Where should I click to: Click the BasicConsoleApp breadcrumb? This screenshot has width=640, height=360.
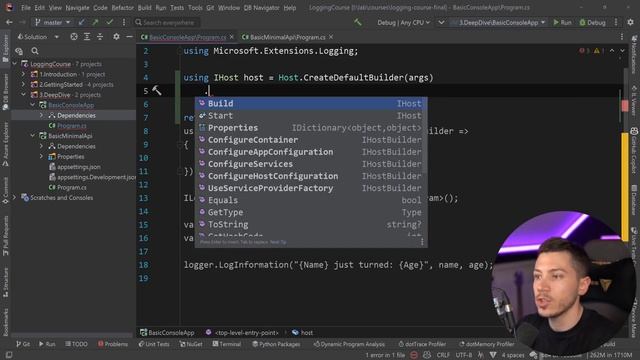[x=167, y=333]
